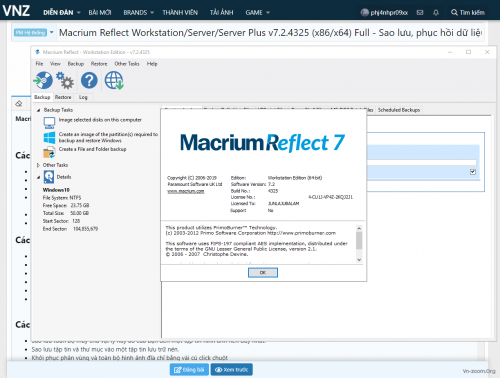Click the blue question mark help icon

[89, 80]
